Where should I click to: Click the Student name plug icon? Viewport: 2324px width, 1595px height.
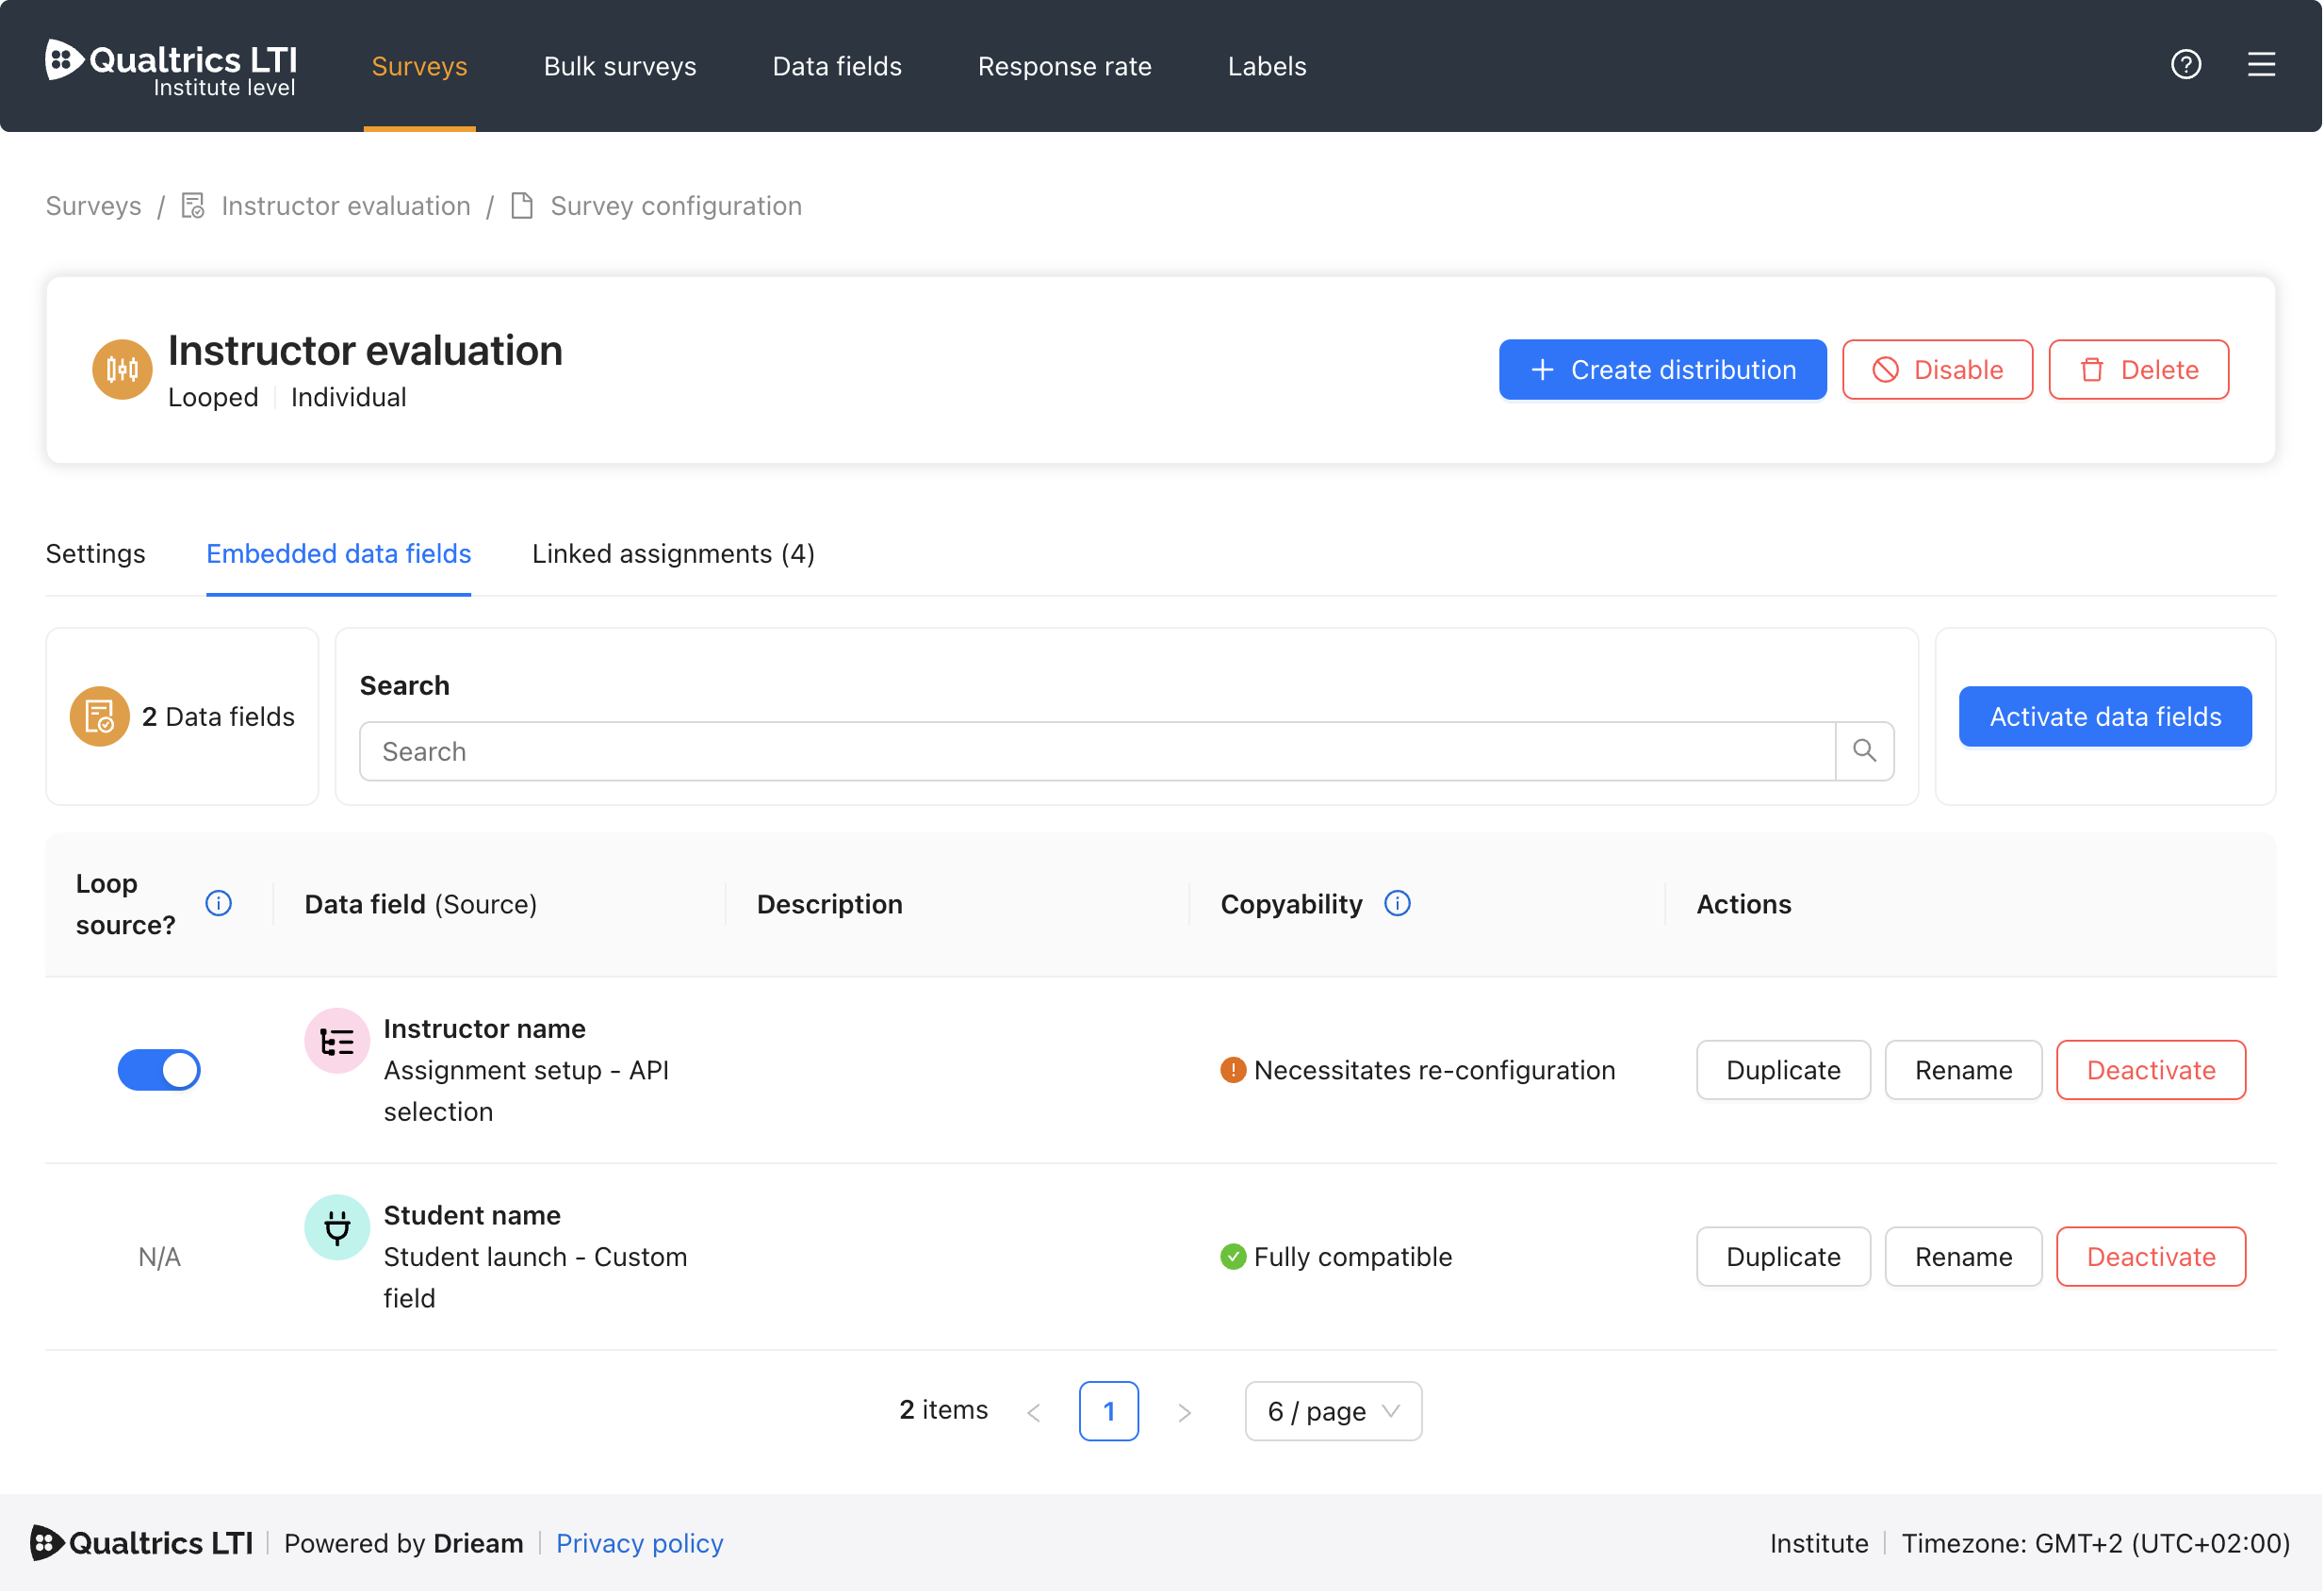point(337,1229)
